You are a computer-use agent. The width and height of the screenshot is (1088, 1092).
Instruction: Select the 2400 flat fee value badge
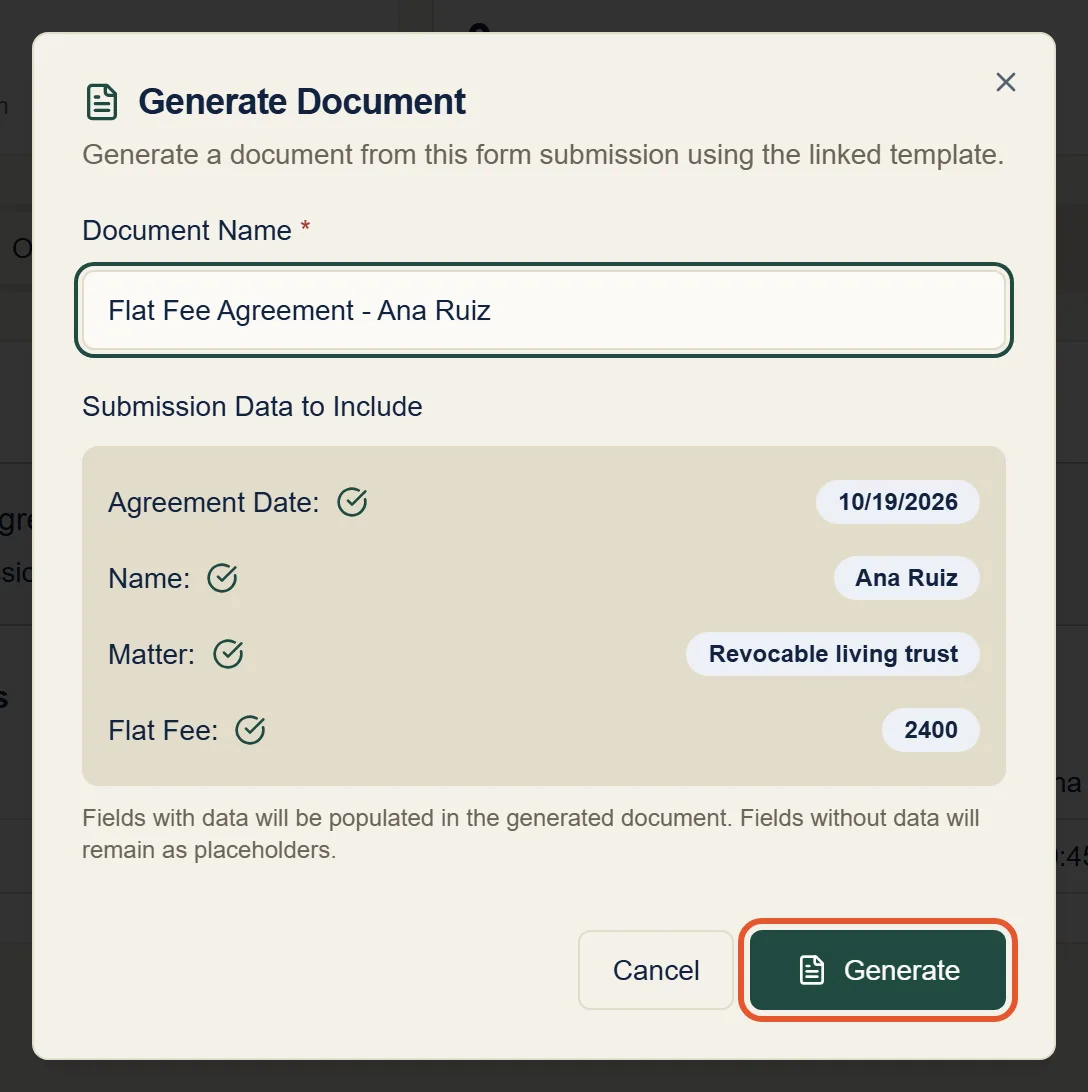click(x=931, y=730)
